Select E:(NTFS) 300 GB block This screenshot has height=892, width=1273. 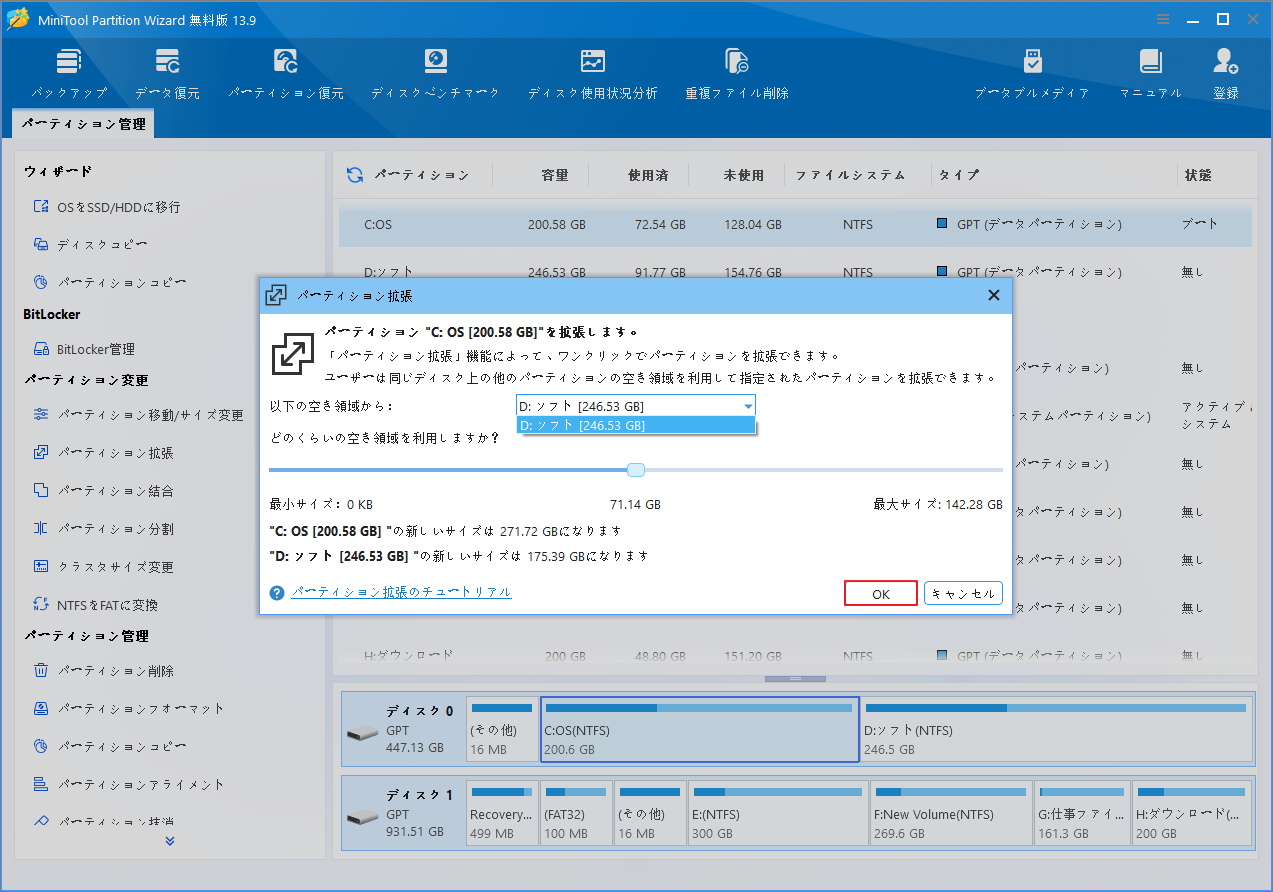coord(777,813)
